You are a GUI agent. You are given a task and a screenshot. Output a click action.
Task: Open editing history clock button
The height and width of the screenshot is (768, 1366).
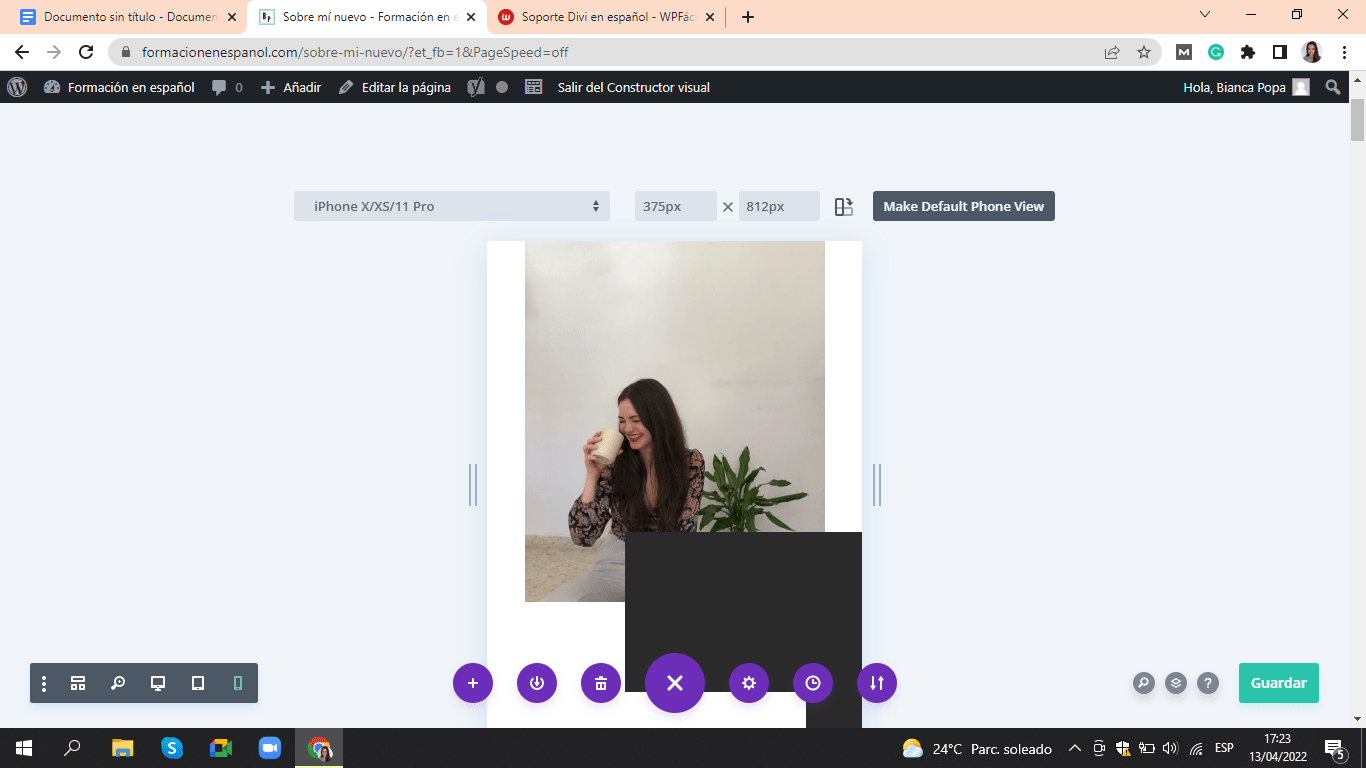tap(813, 683)
